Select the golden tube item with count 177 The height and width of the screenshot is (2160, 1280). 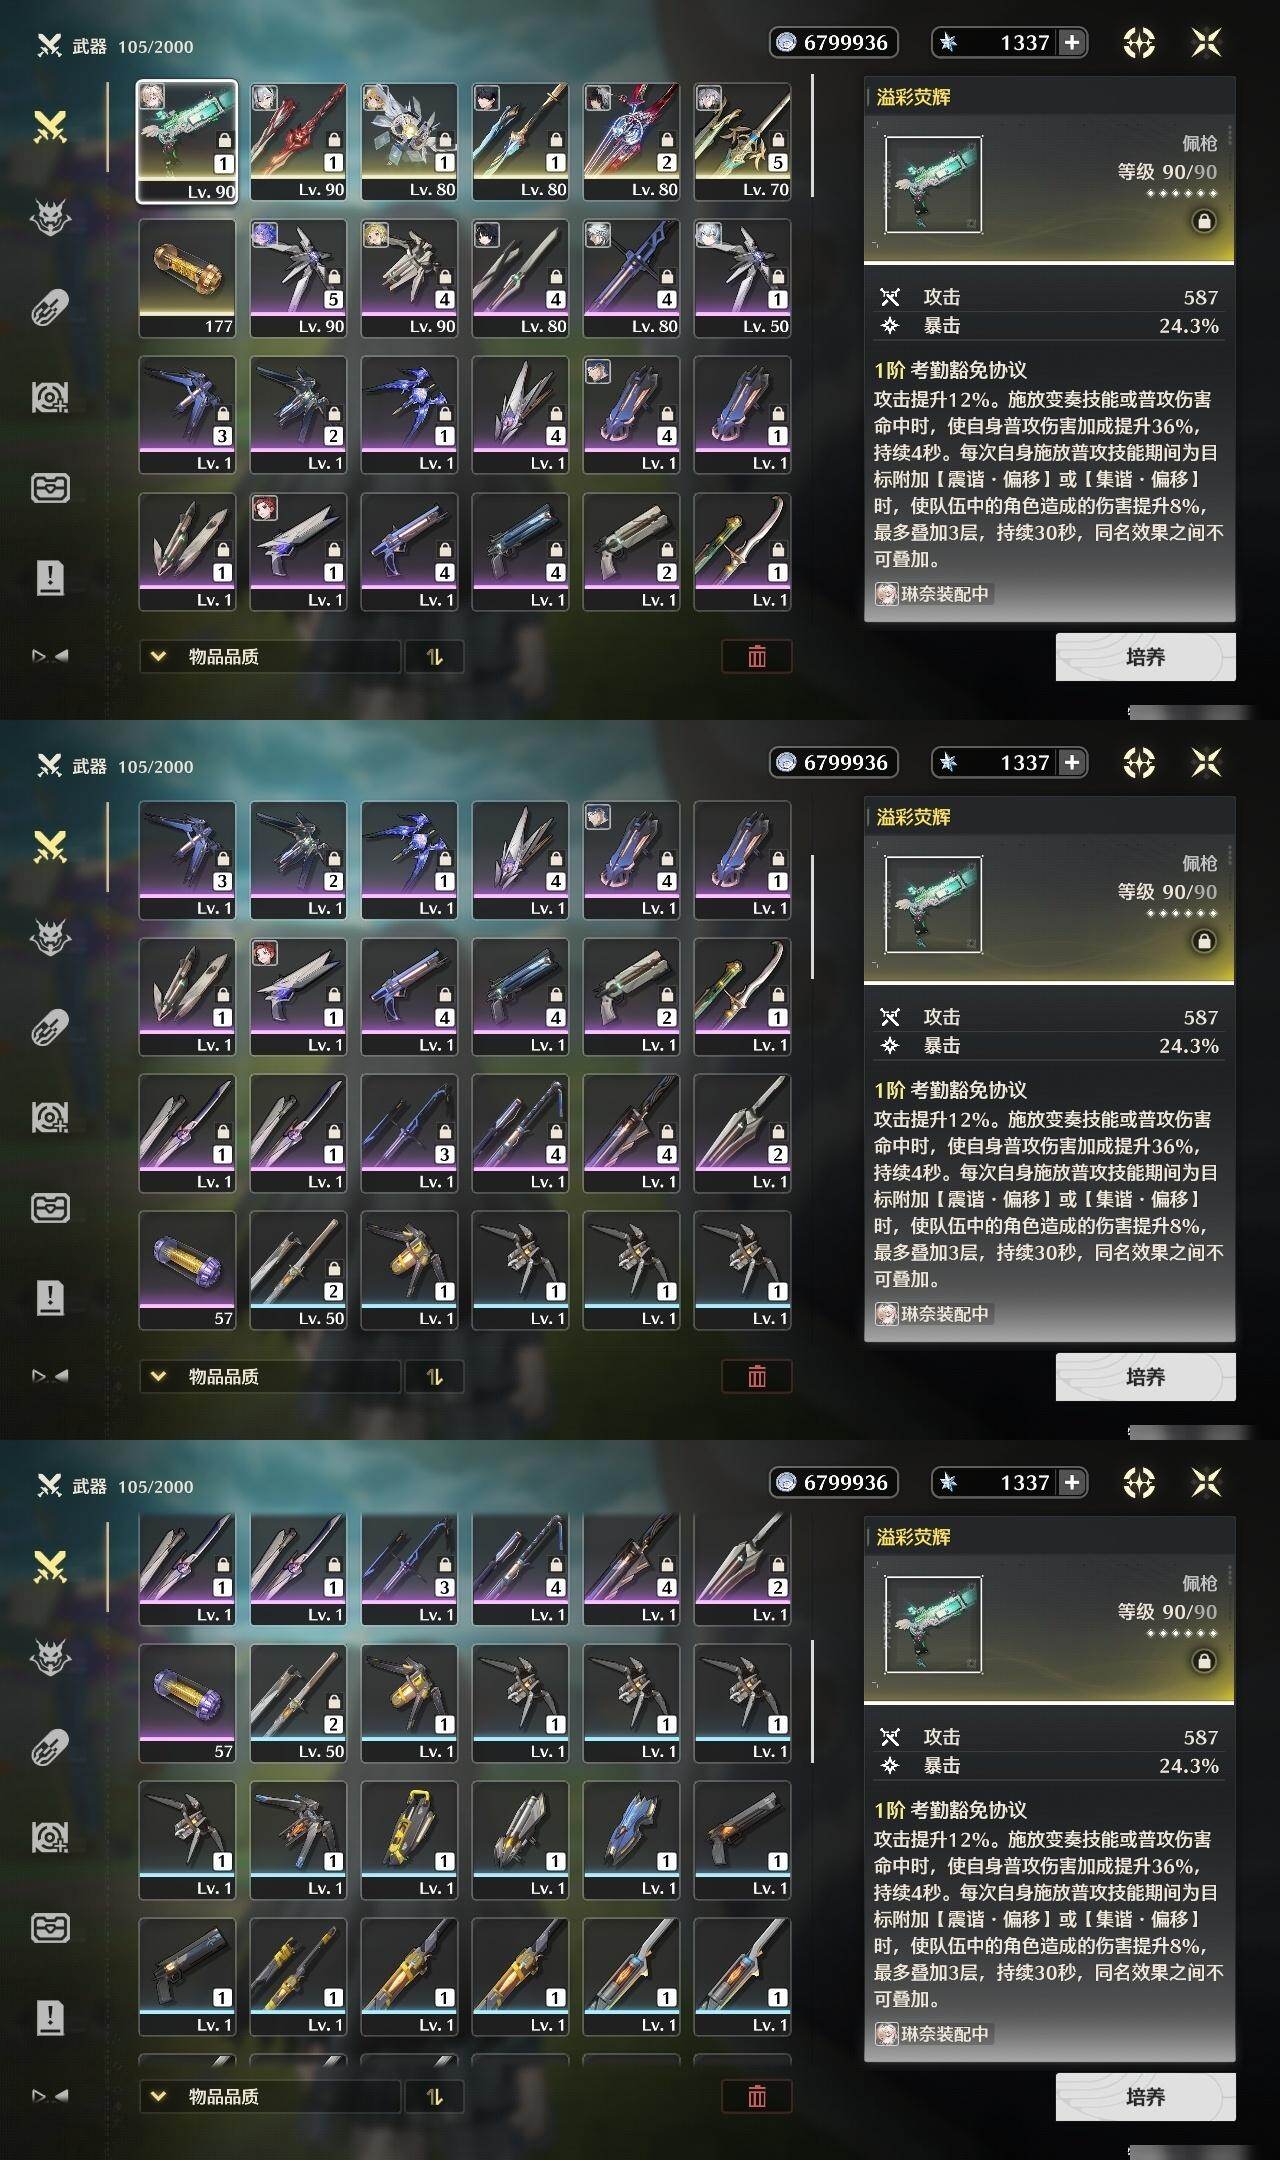coord(187,278)
